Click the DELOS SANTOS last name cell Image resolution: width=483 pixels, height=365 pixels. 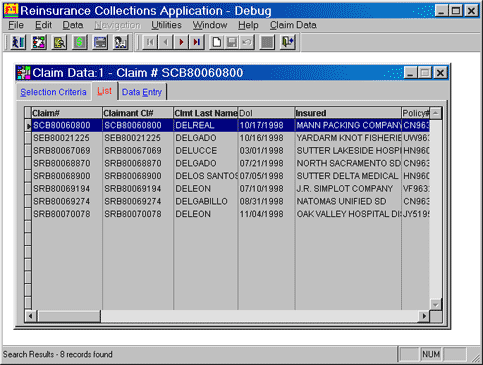point(206,176)
